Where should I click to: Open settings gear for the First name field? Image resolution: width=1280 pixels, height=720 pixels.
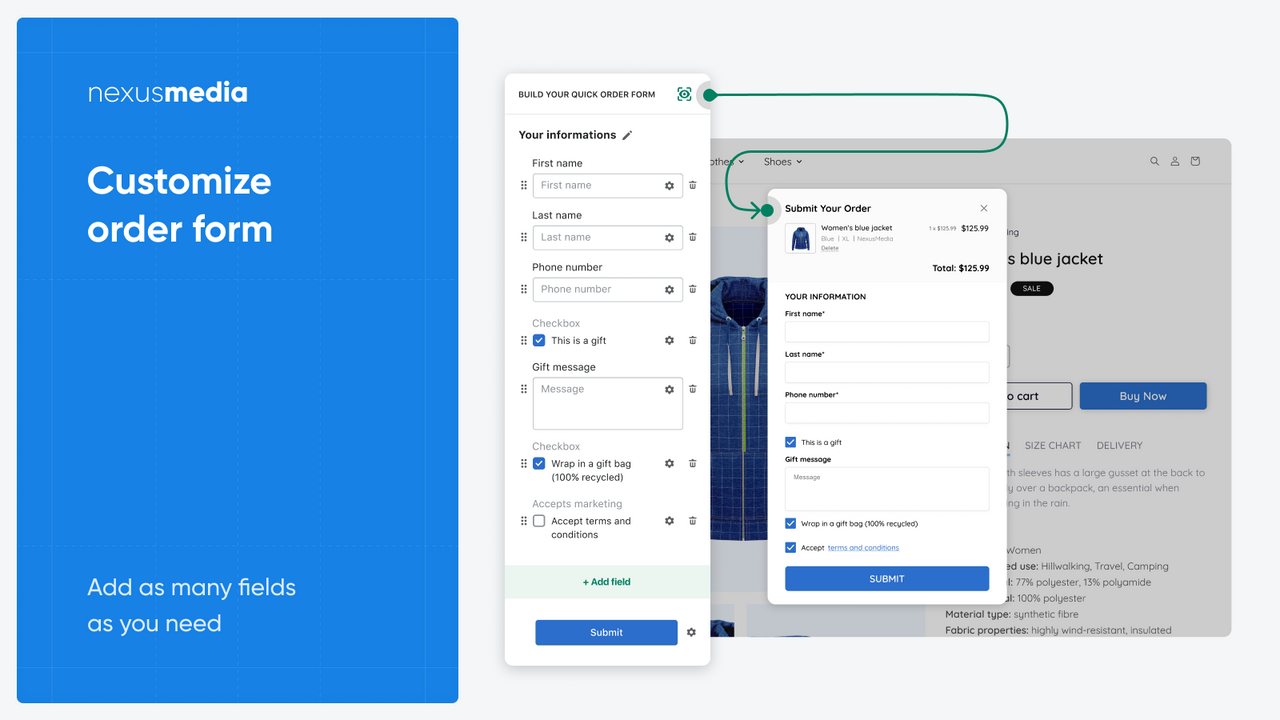(x=668, y=185)
